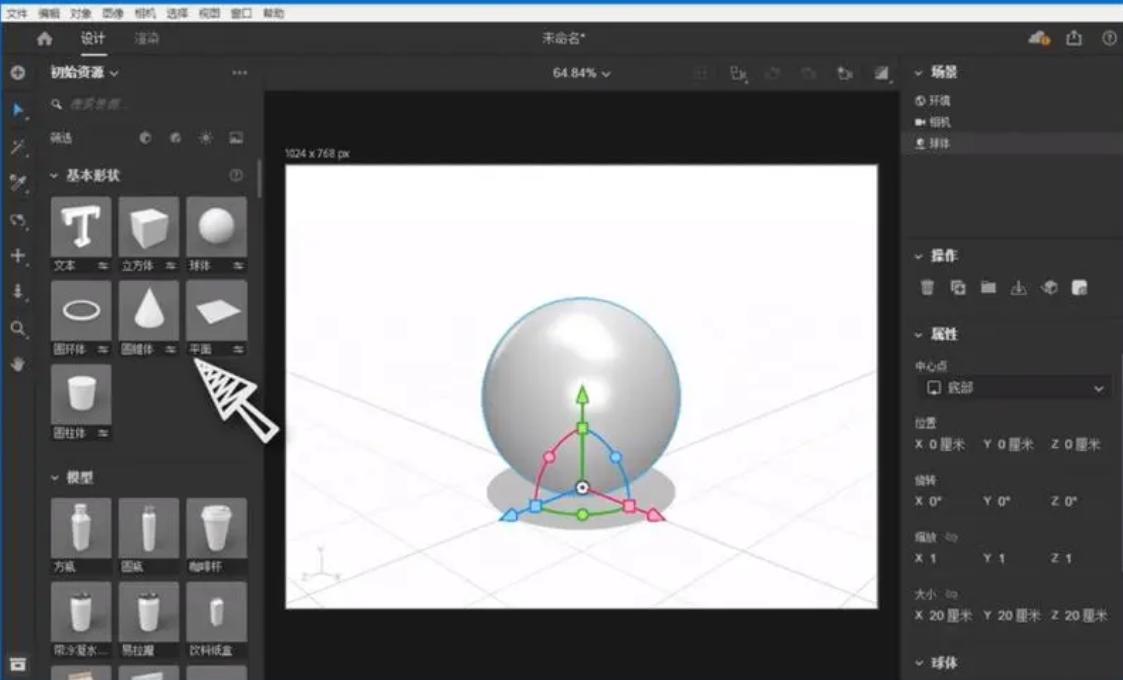Image resolution: width=1123 pixels, height=680 pixels.
Task: Collapse the 属性 panel section
Action: (919, 335)
